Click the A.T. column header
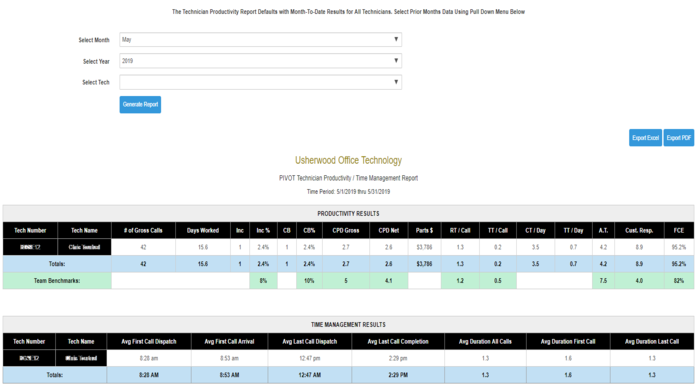The image size is (697, 387). tap(603, 230)
